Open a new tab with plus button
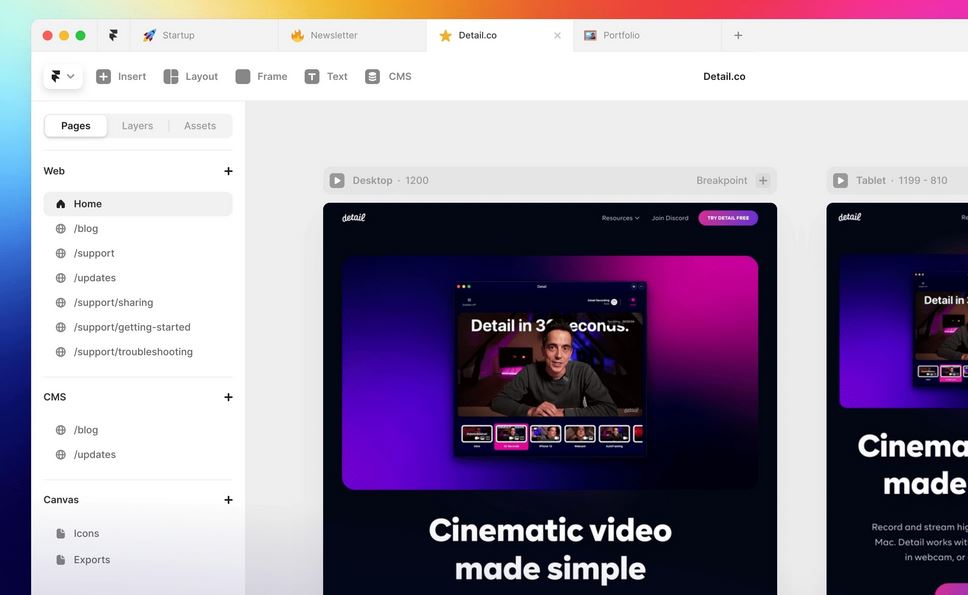Viewport: 968px width, 595px height. point(738,35)
